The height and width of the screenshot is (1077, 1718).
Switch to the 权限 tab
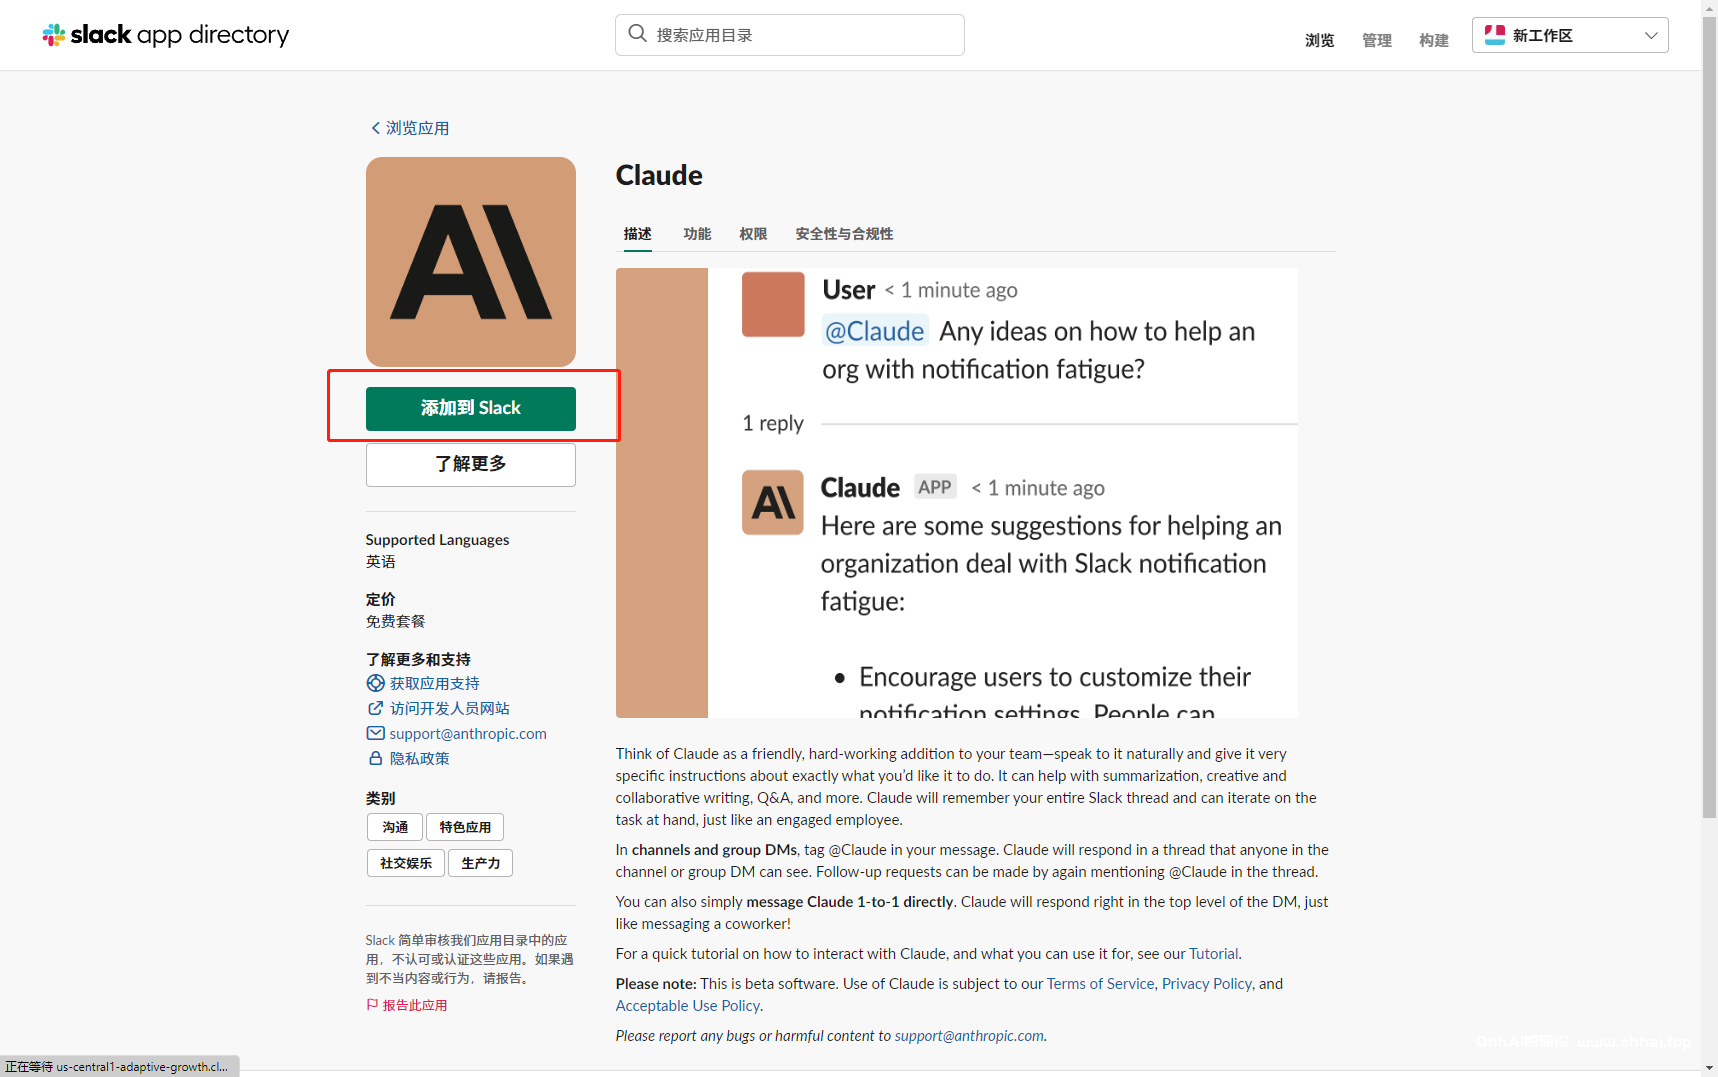coord(753,234)
